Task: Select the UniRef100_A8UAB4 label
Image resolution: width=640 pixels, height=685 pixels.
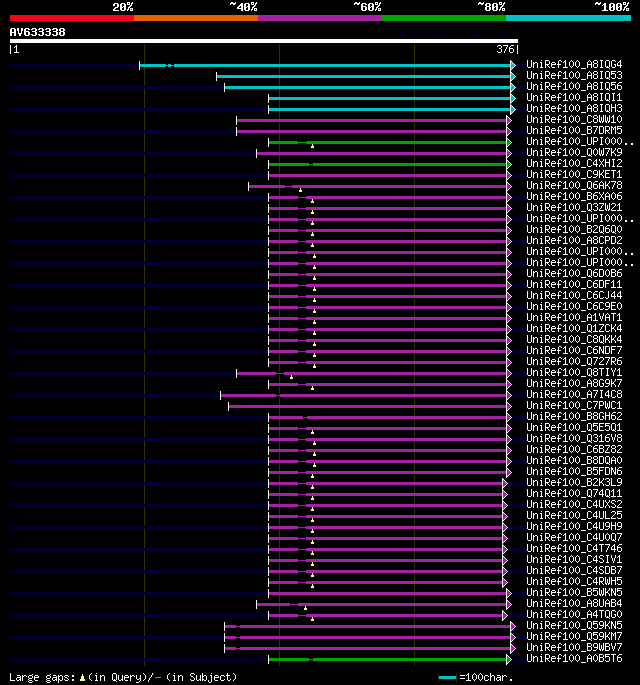Action: pyautogui.click(x=574, y=604)
